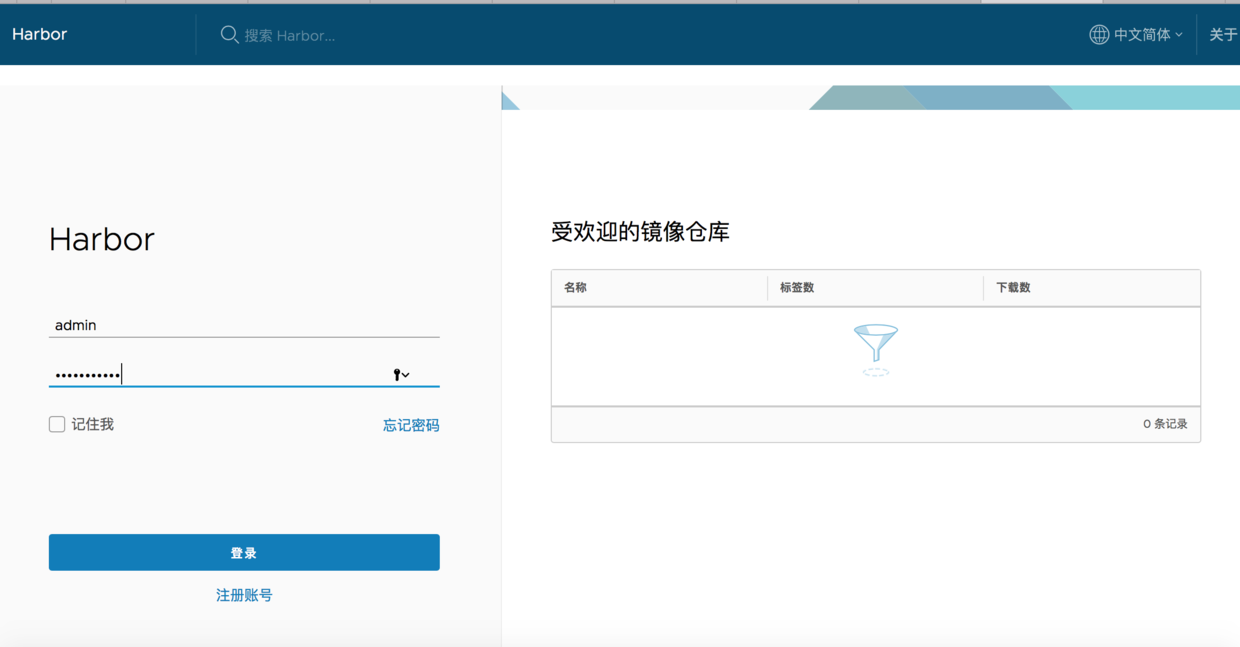
Task: Click the Harbor logo in the header
Action: 39,34
